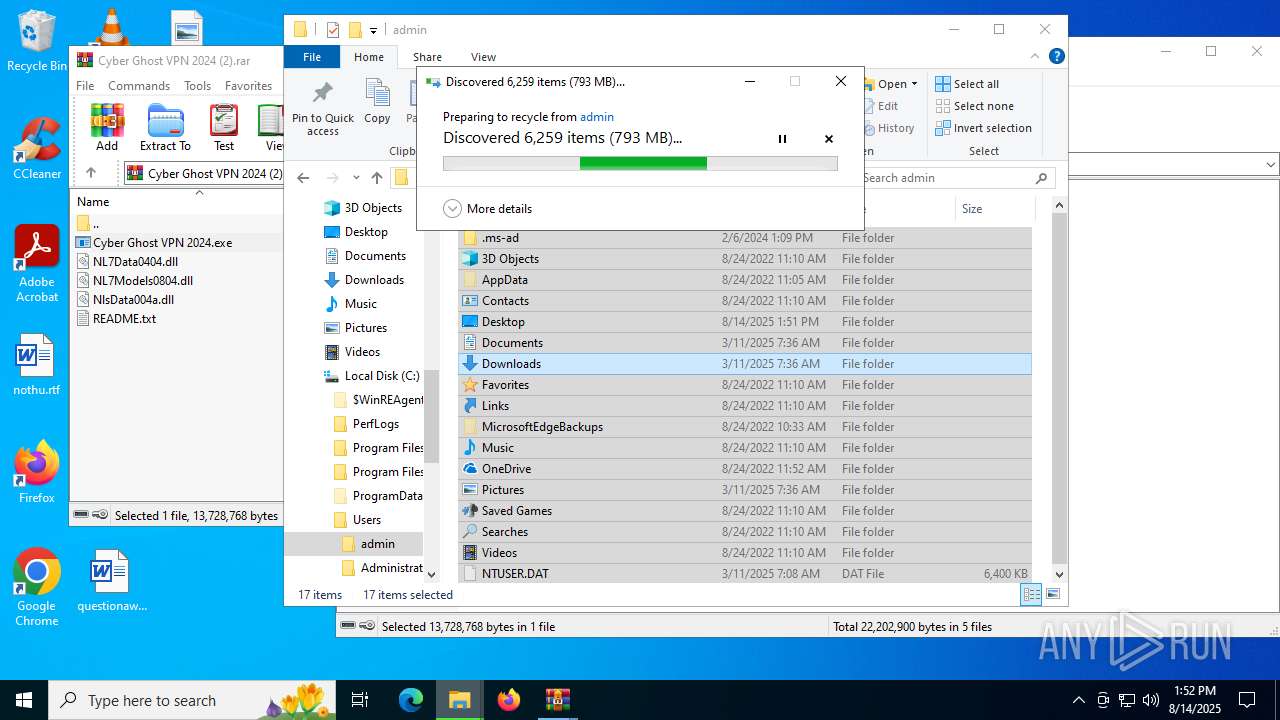Open Explorer File tab
Viewport: 1280px width, 720px height.
point(312,57)
